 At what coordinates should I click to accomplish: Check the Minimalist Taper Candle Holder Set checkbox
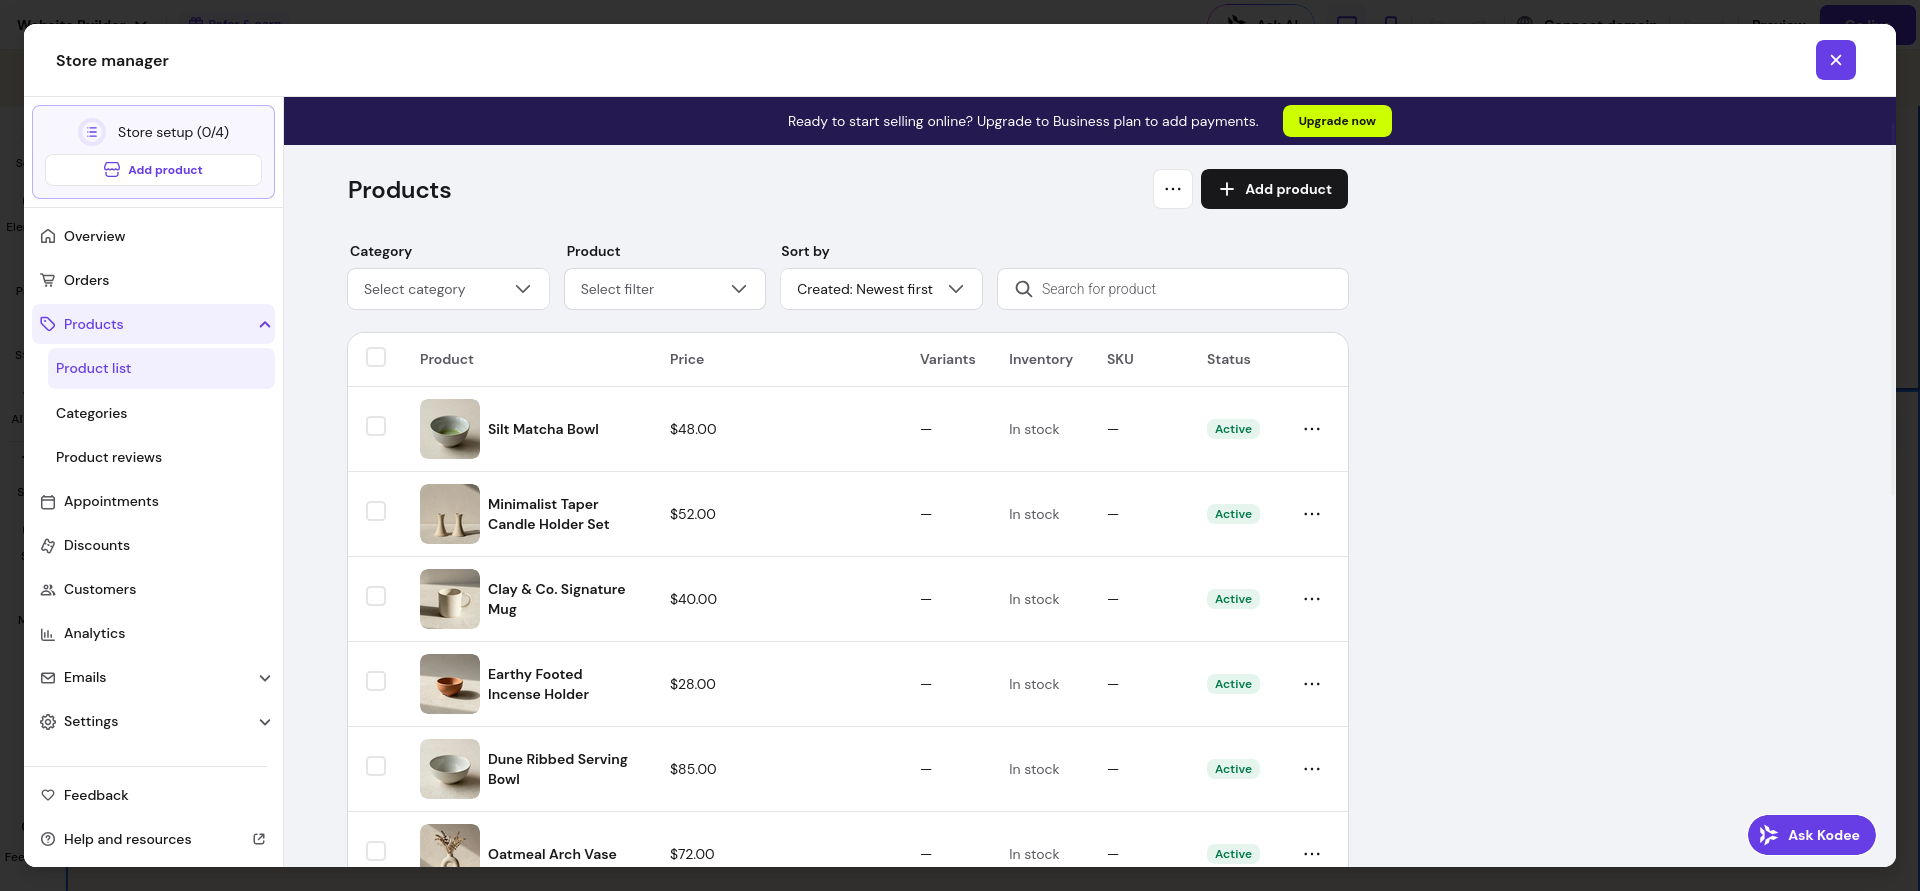click(376, 511)
